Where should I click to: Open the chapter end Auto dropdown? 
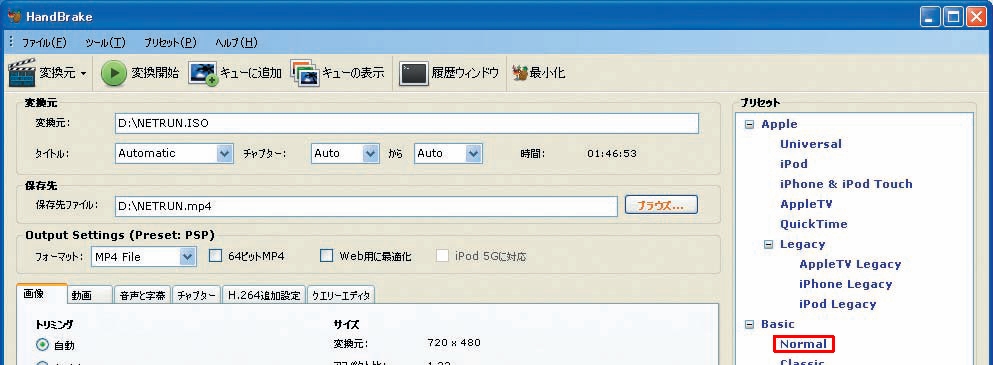click(448, 153)
